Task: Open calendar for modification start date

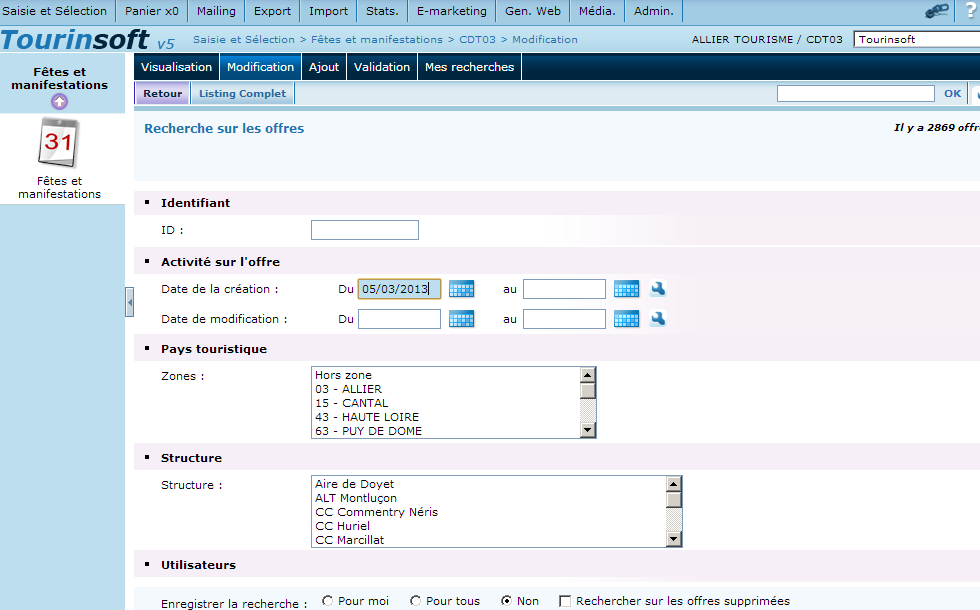Action: pyautogui.click(x=461, y=319)
